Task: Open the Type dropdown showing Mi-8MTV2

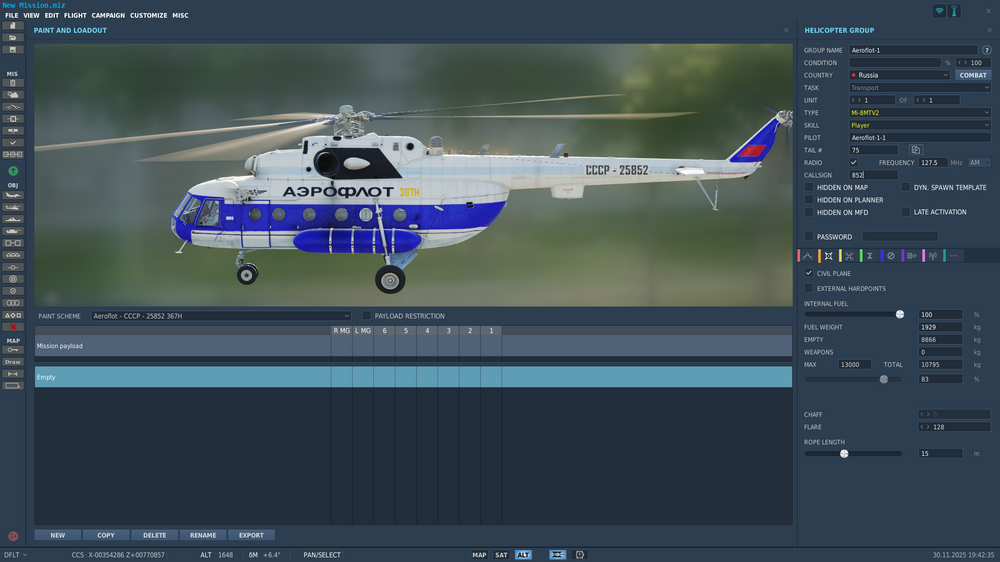Action: coord(920,112)
